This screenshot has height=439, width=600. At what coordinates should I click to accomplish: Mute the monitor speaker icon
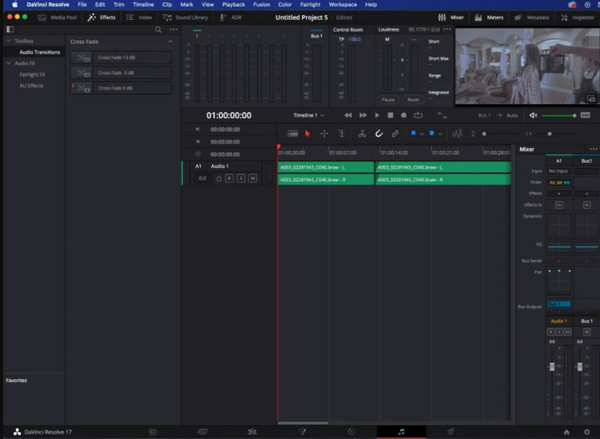(x=533, y=115)
